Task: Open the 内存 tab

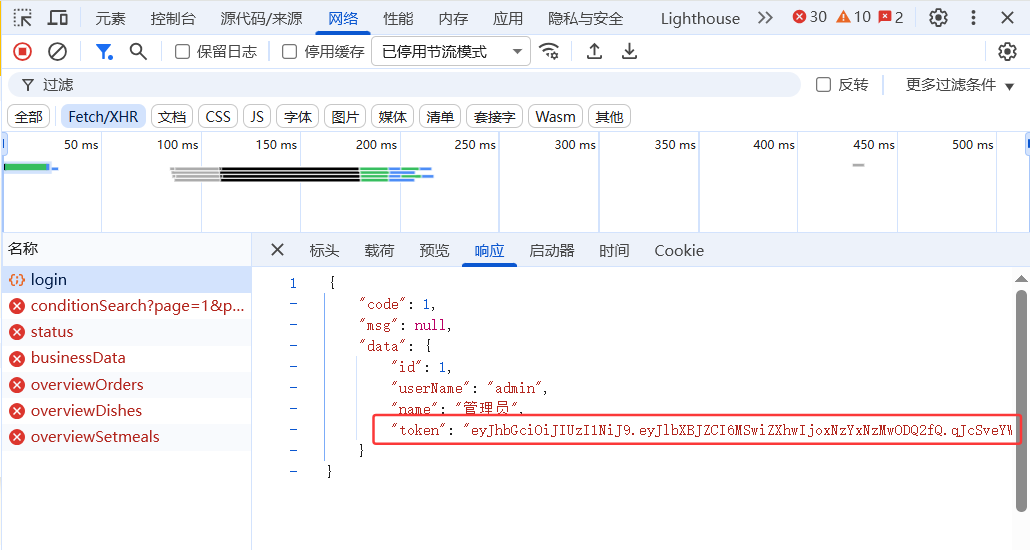Action: coord(453,18)
